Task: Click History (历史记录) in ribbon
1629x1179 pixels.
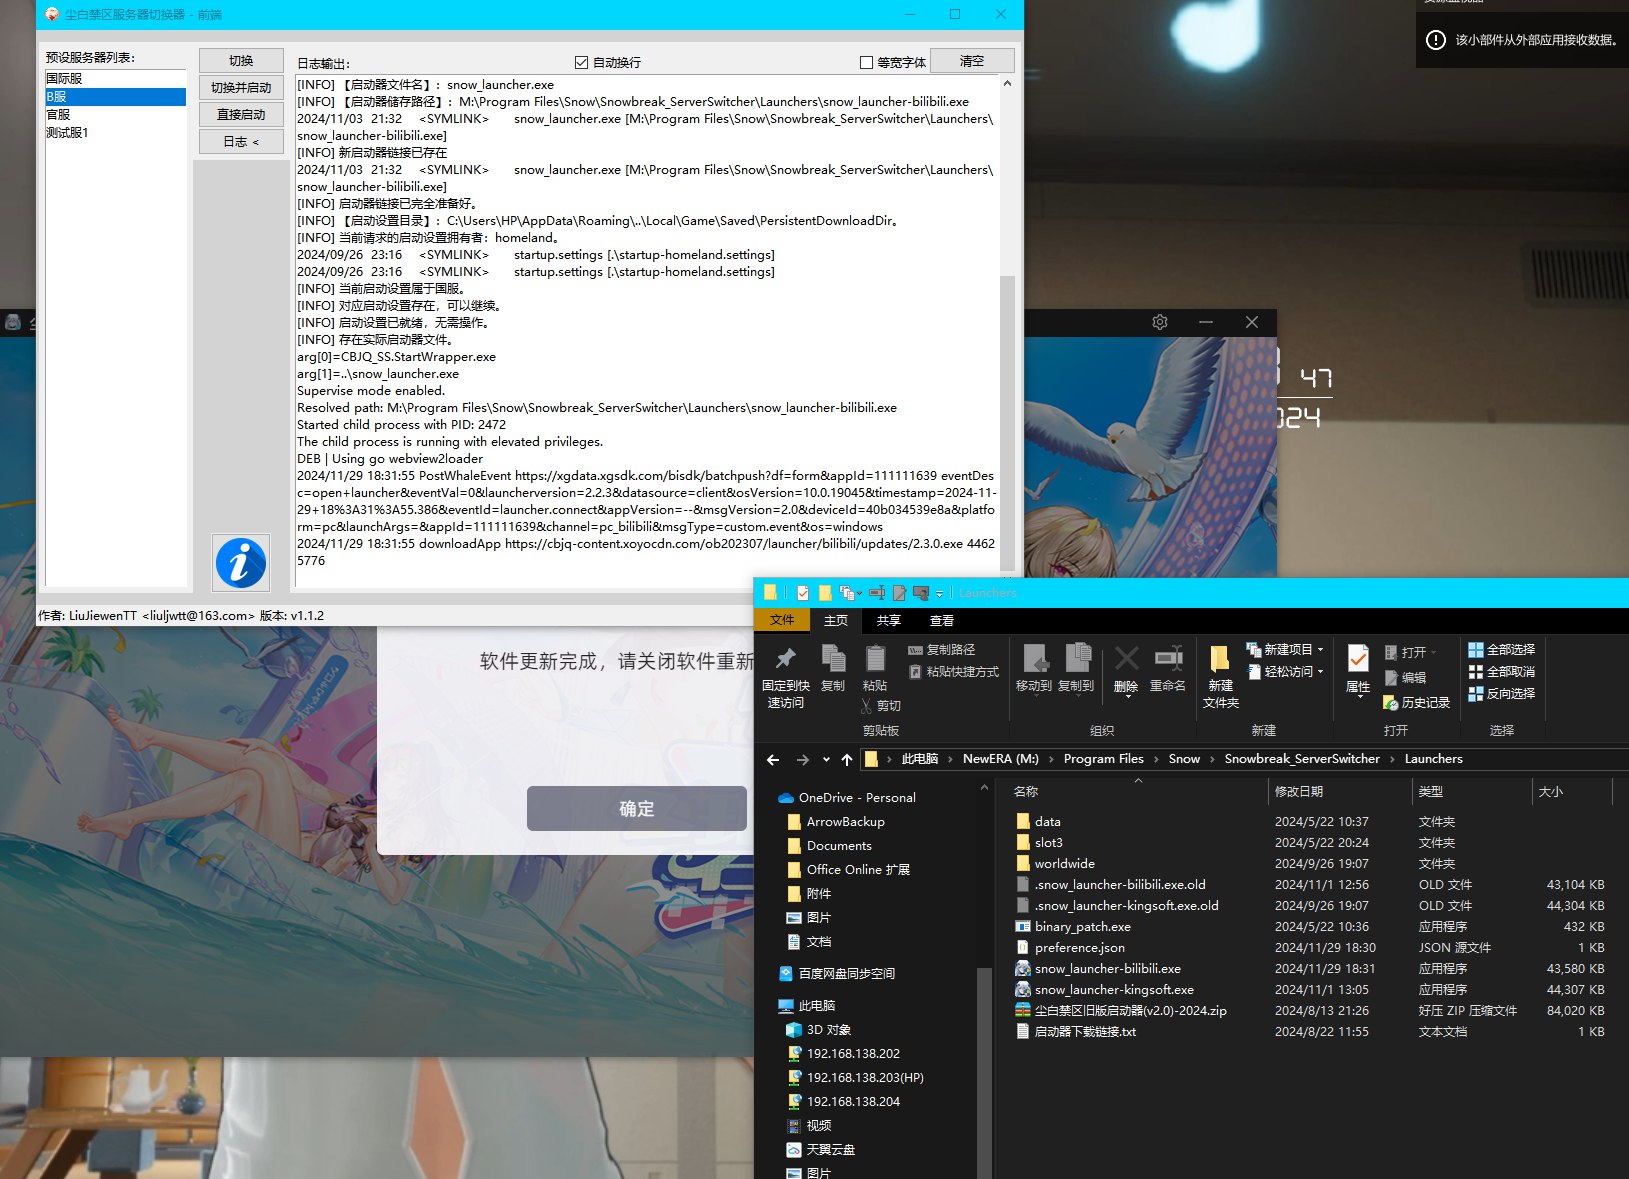Action: point(1416,702)
